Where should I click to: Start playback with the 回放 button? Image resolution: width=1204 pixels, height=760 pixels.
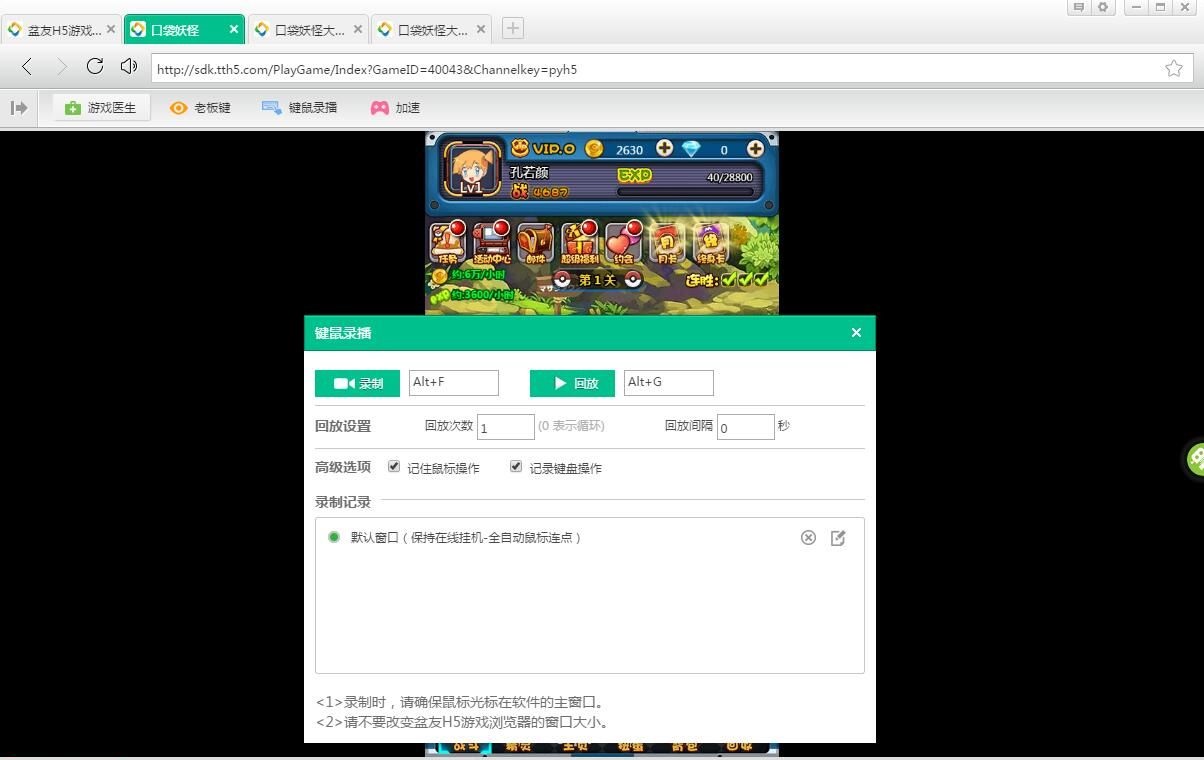[x=571, y=382]
